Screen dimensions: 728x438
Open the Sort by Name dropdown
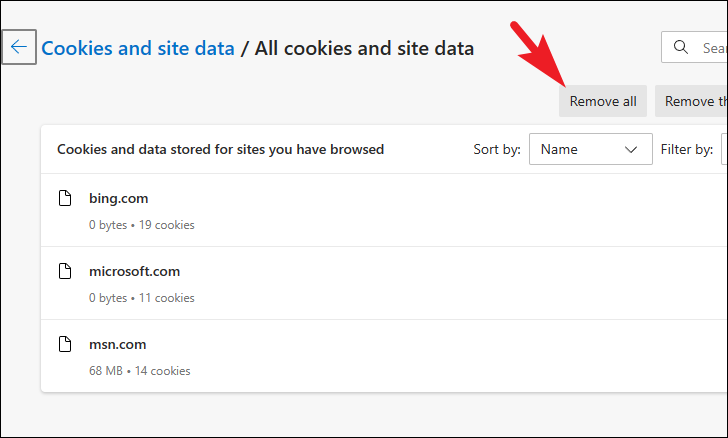coord(591,149)
